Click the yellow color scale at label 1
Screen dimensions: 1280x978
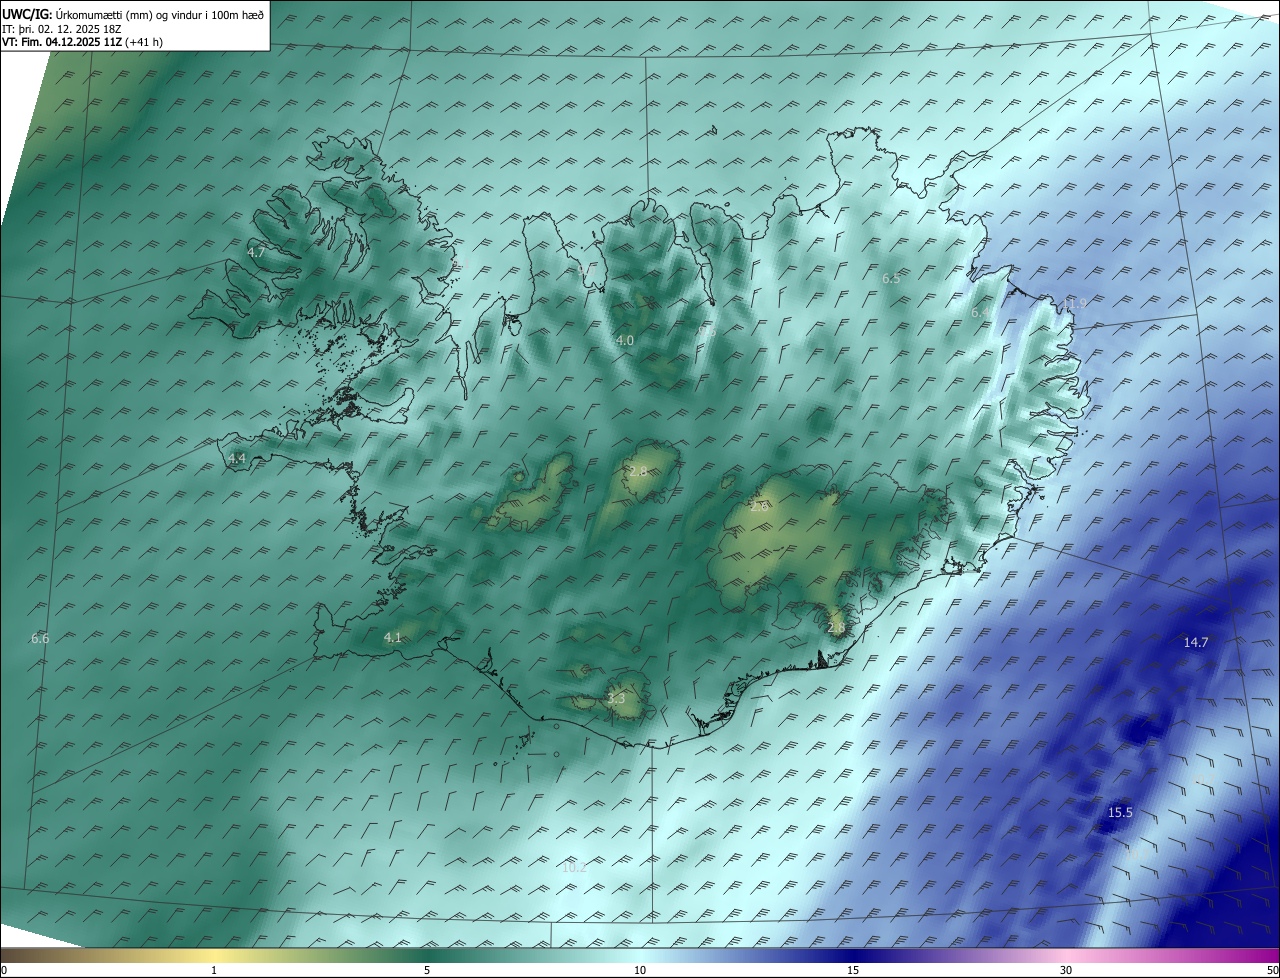click(214, 970)
